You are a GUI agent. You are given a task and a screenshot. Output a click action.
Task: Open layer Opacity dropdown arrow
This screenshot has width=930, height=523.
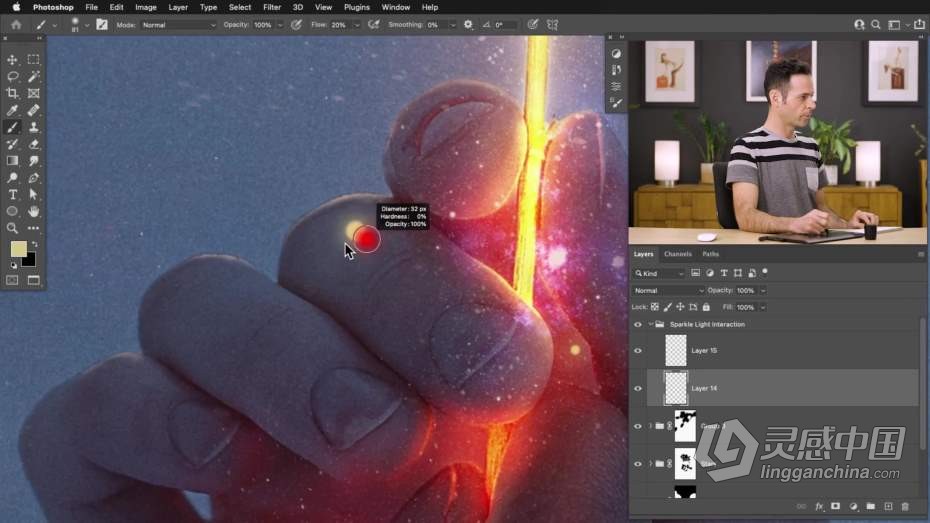point(763,291)
